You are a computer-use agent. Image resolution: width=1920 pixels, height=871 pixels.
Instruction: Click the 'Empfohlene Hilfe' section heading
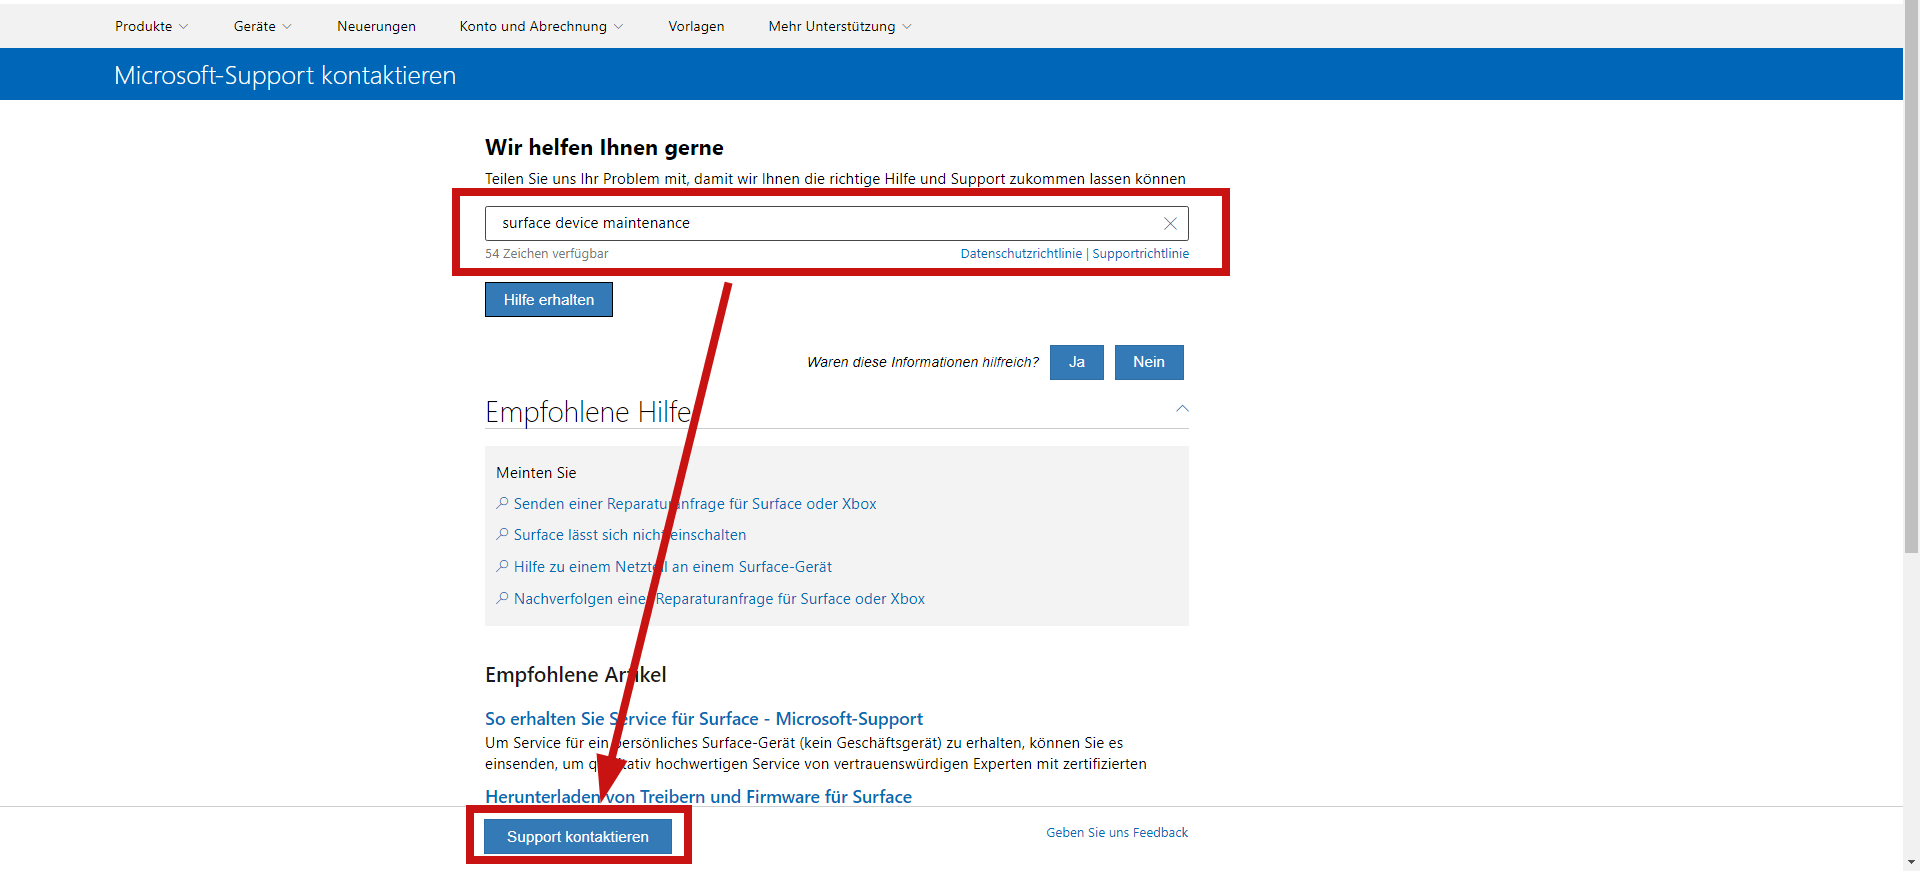click(588, 412)
